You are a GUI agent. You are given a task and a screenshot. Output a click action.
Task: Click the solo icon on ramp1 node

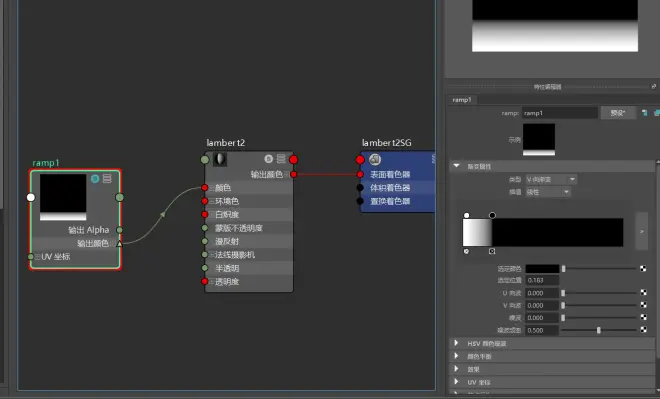(x=95, y=178)
